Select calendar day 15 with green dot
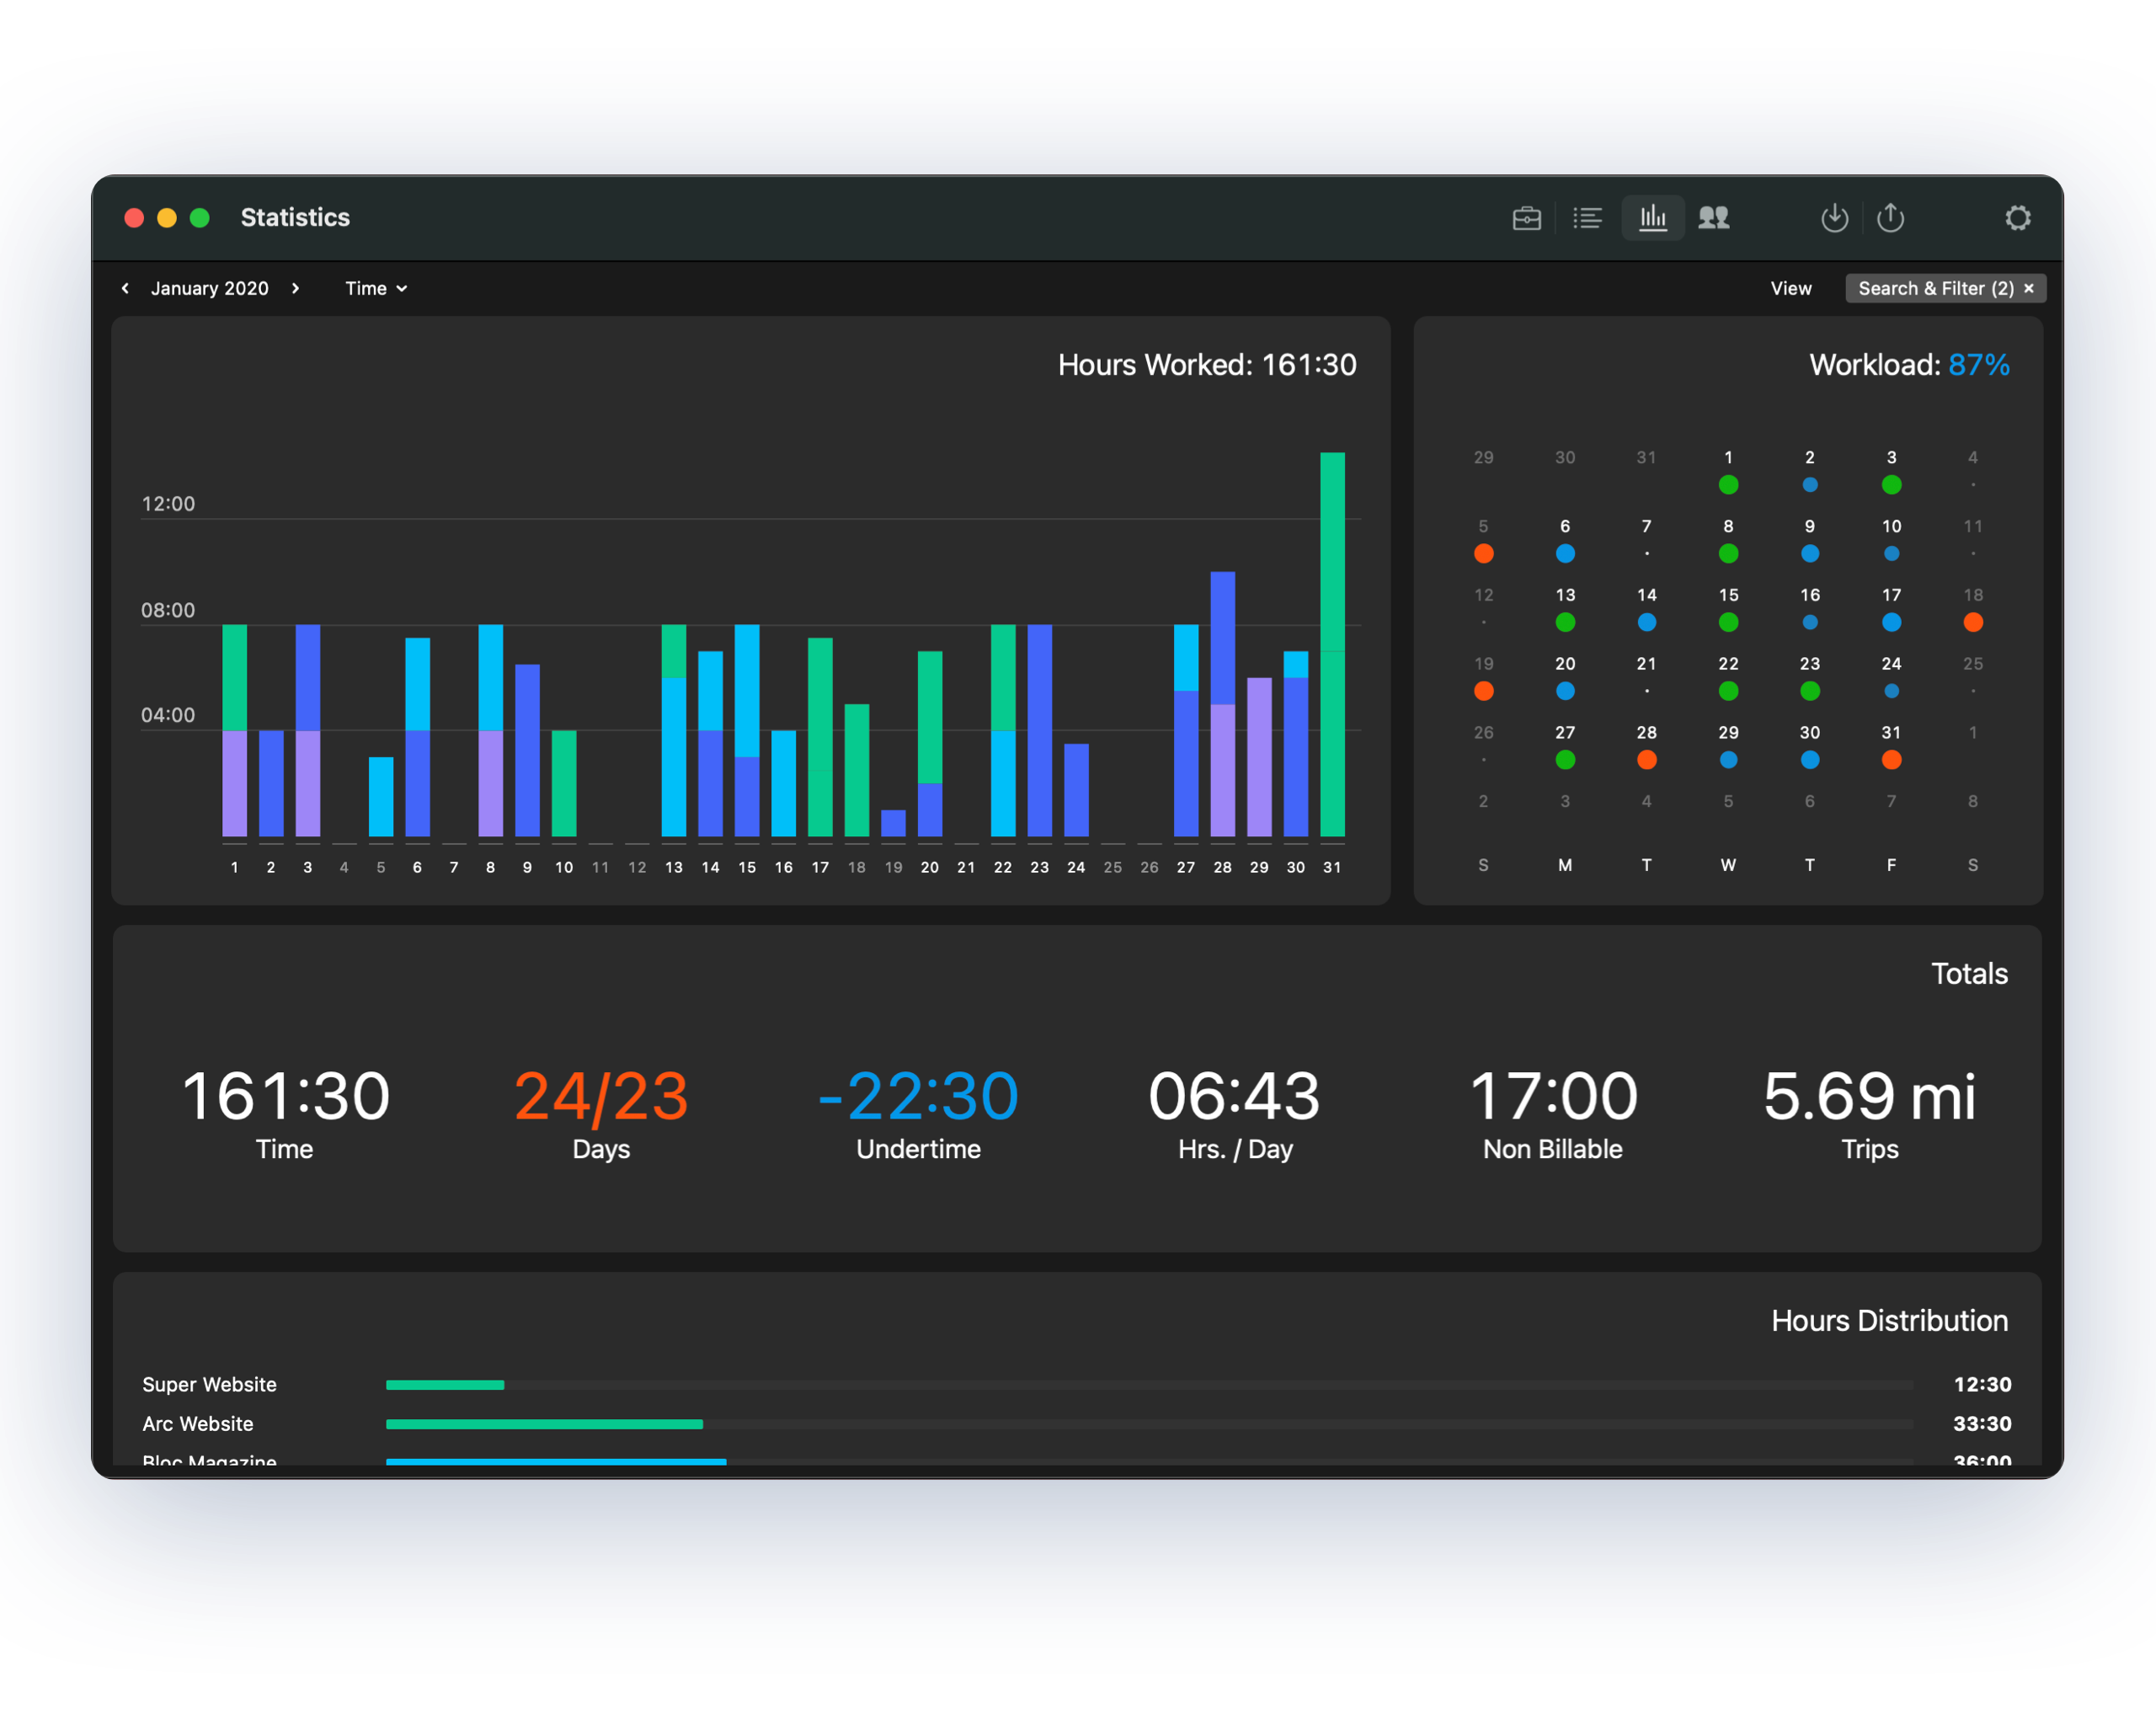This screenshot has width=2156, height=1725. tap(1728, 608)
